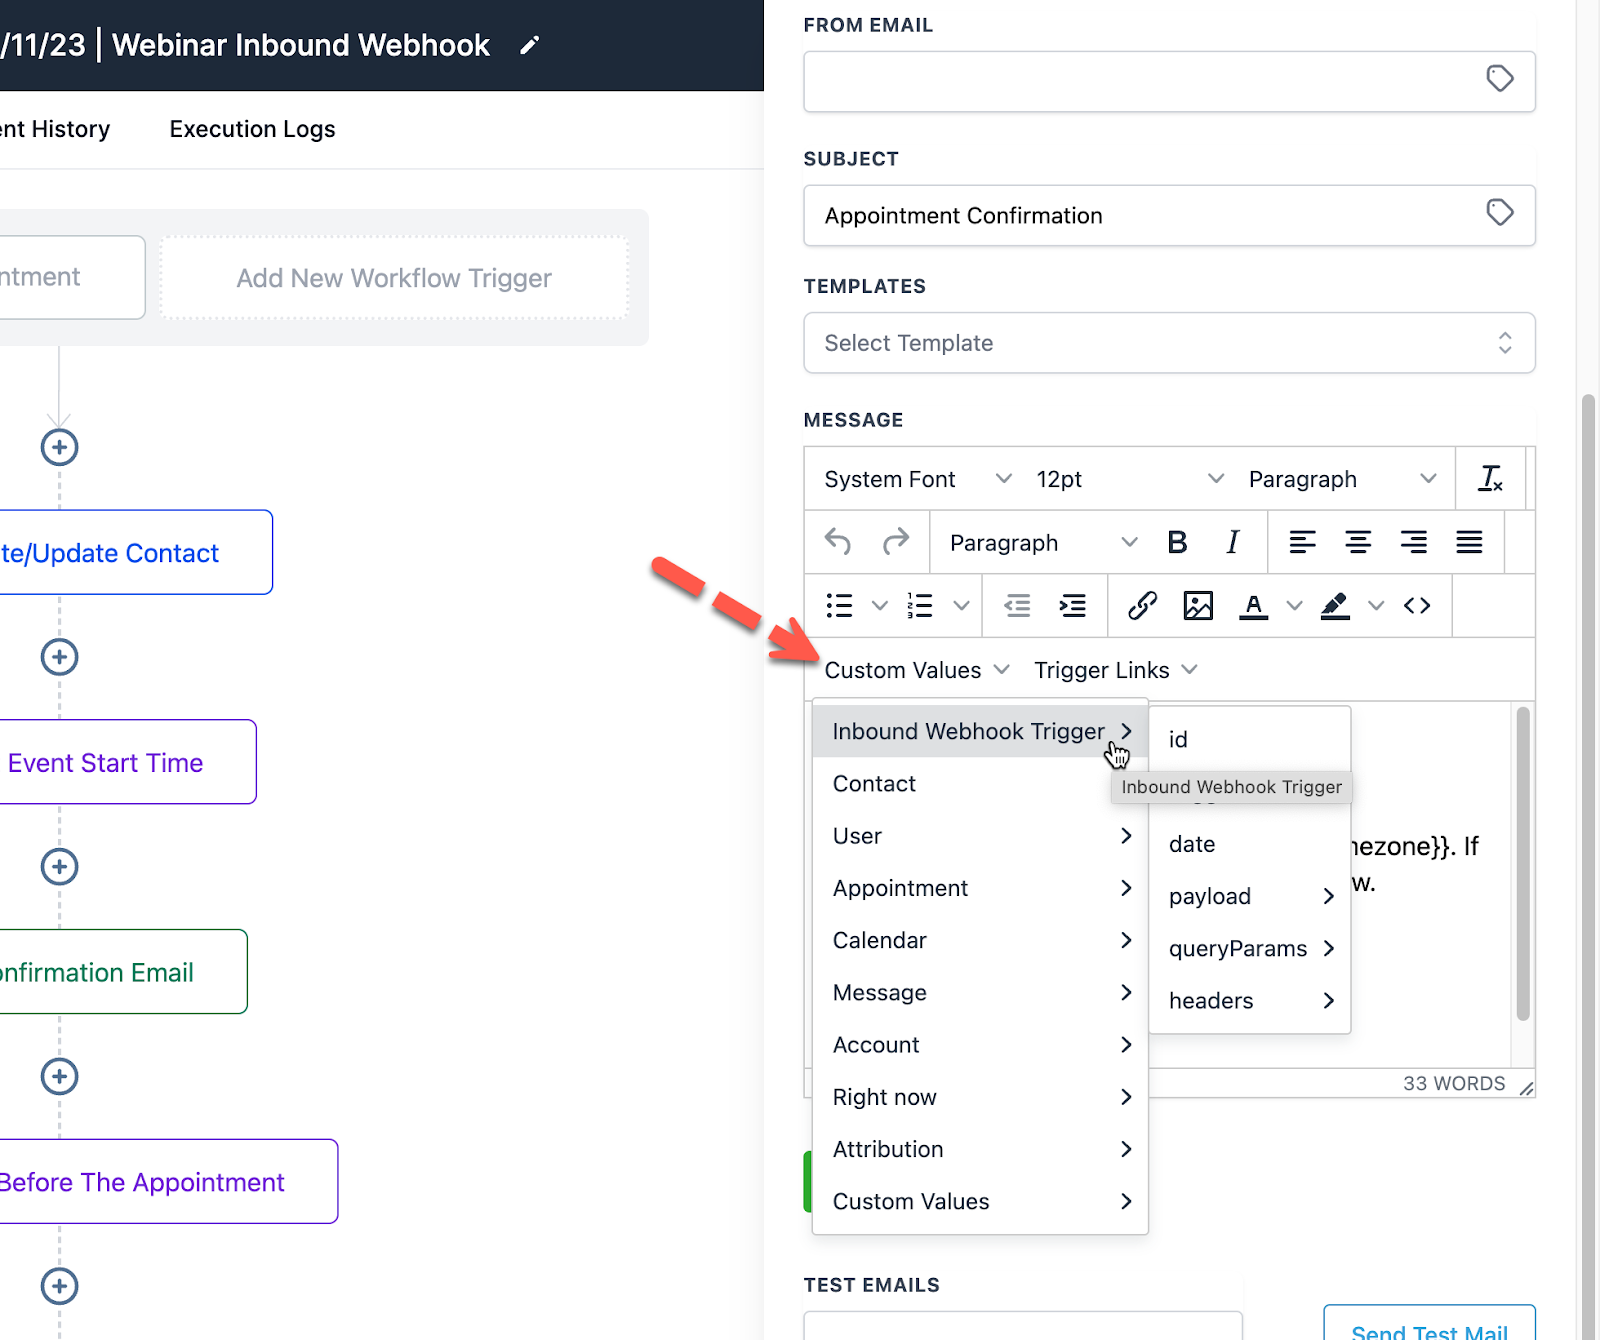The image size is (1600, 1340).
Task: Select Inbound Webhook Trigger menu item
Action: point(980,731)
